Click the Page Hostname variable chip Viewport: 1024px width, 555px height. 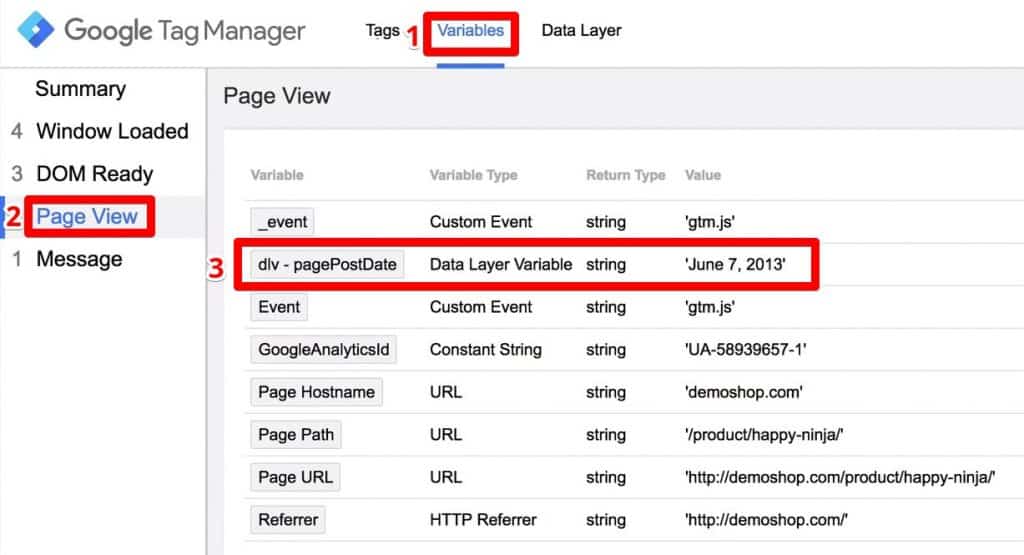pyautogui.click(x=316, y=392)
